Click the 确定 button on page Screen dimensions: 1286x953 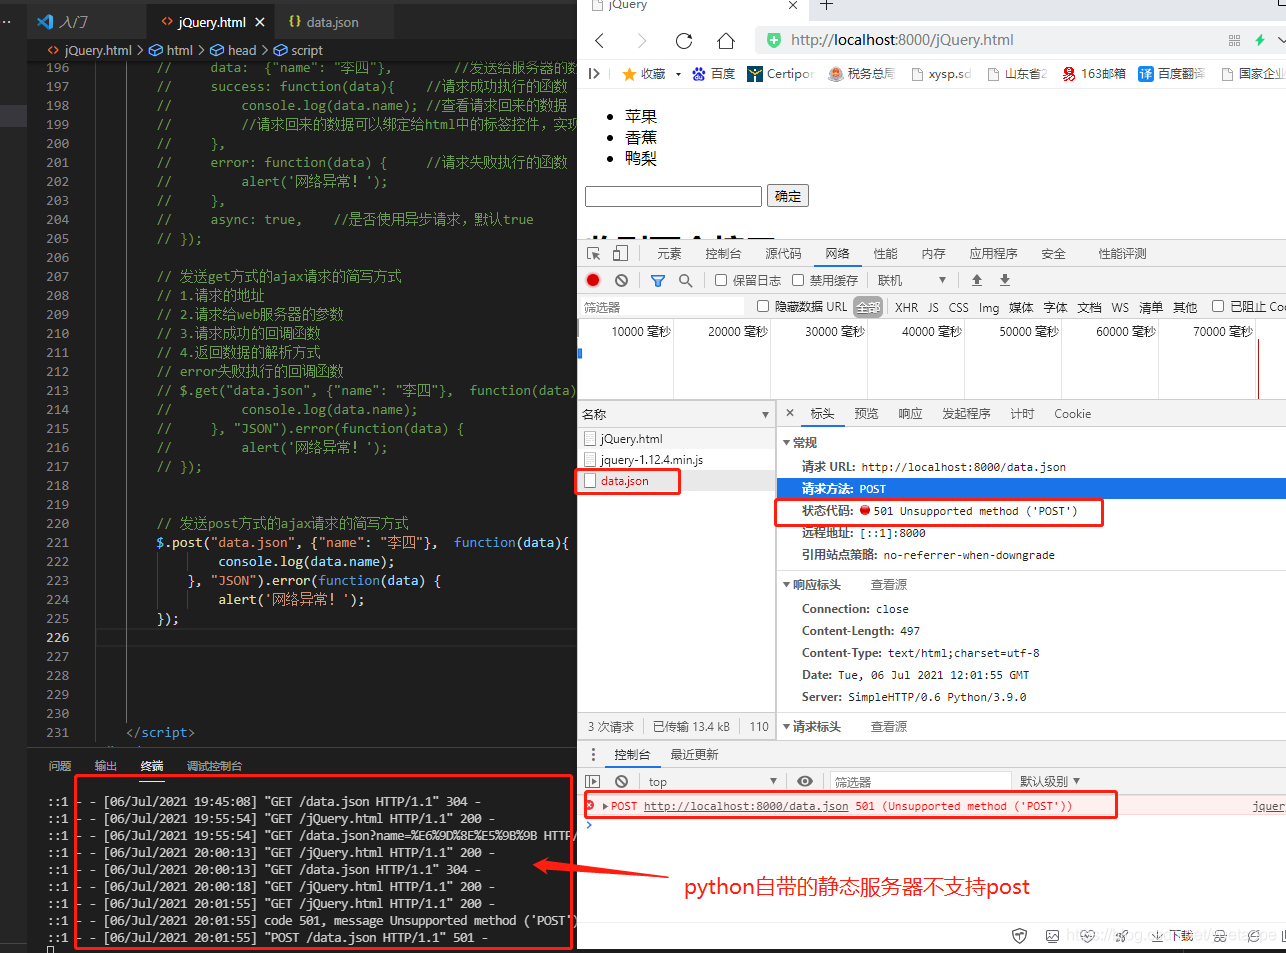click(x=788, y=196)
